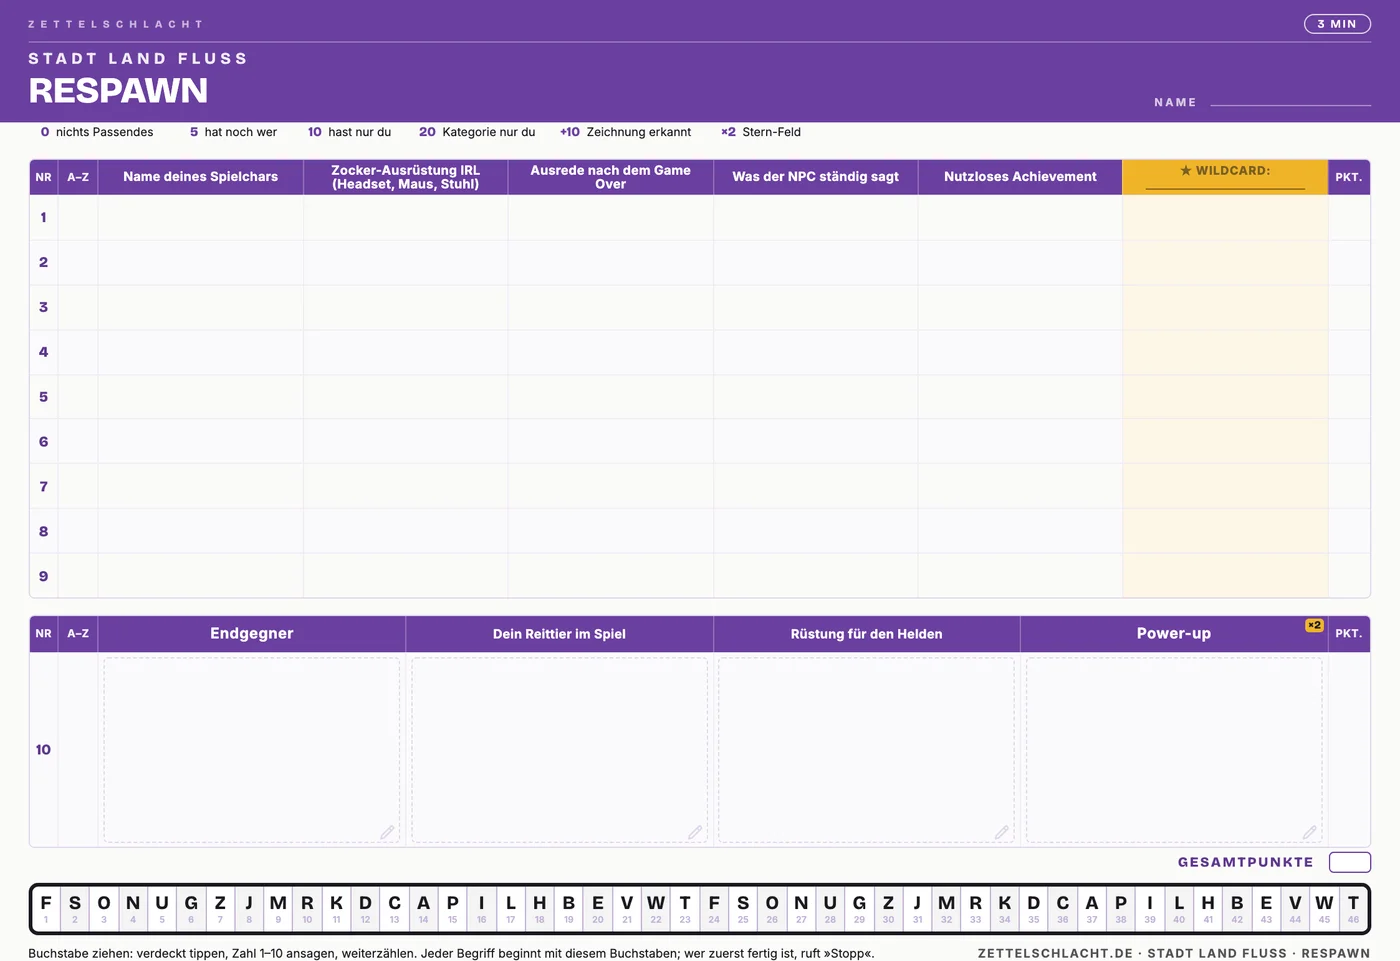Click the 3 MIN timer badge
The width and height of the screenshot is (1400, 961).
point(1337,24)
